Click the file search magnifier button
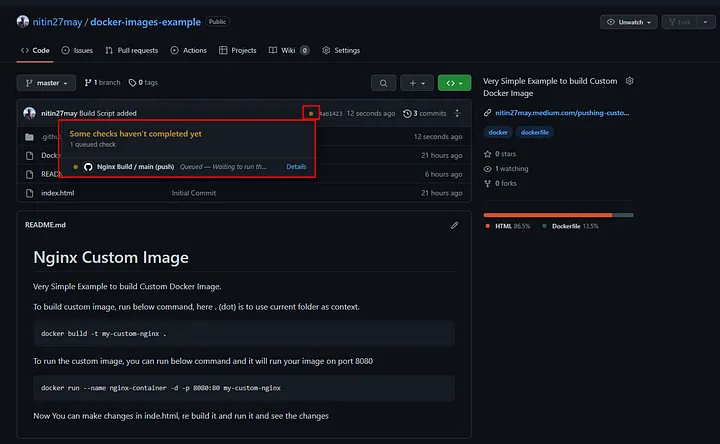Viewport: 720px width, 444px height. click(x=383, y=83)
